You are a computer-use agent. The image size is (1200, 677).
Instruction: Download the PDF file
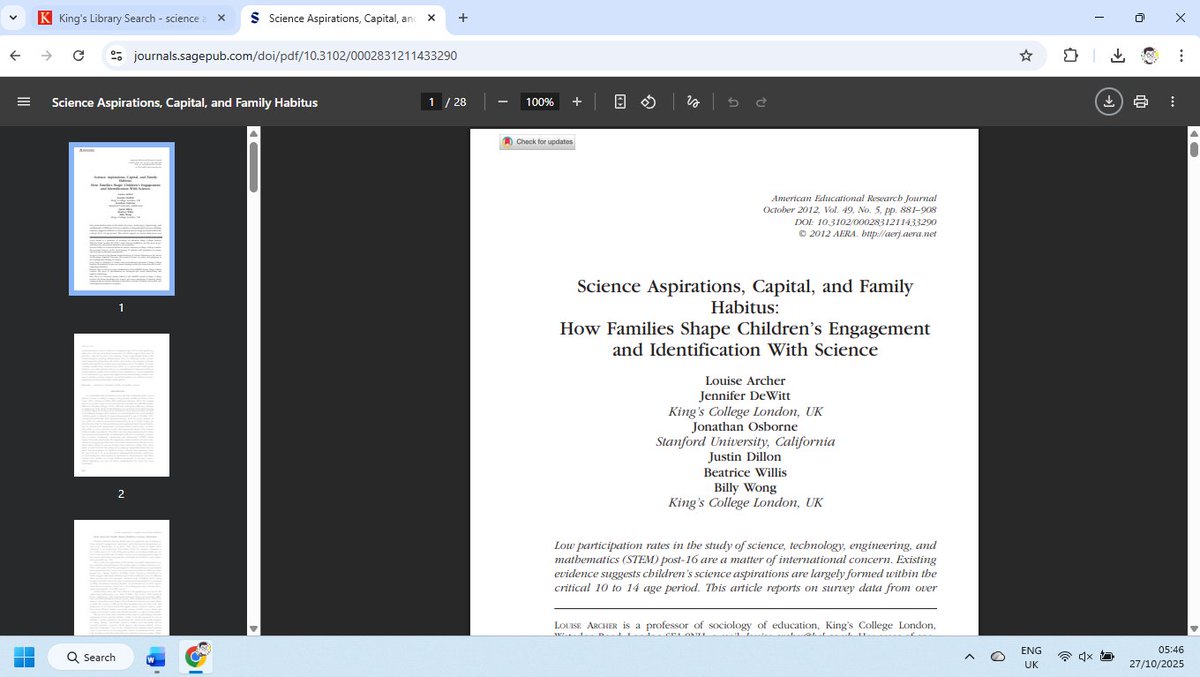(1108, 102)
